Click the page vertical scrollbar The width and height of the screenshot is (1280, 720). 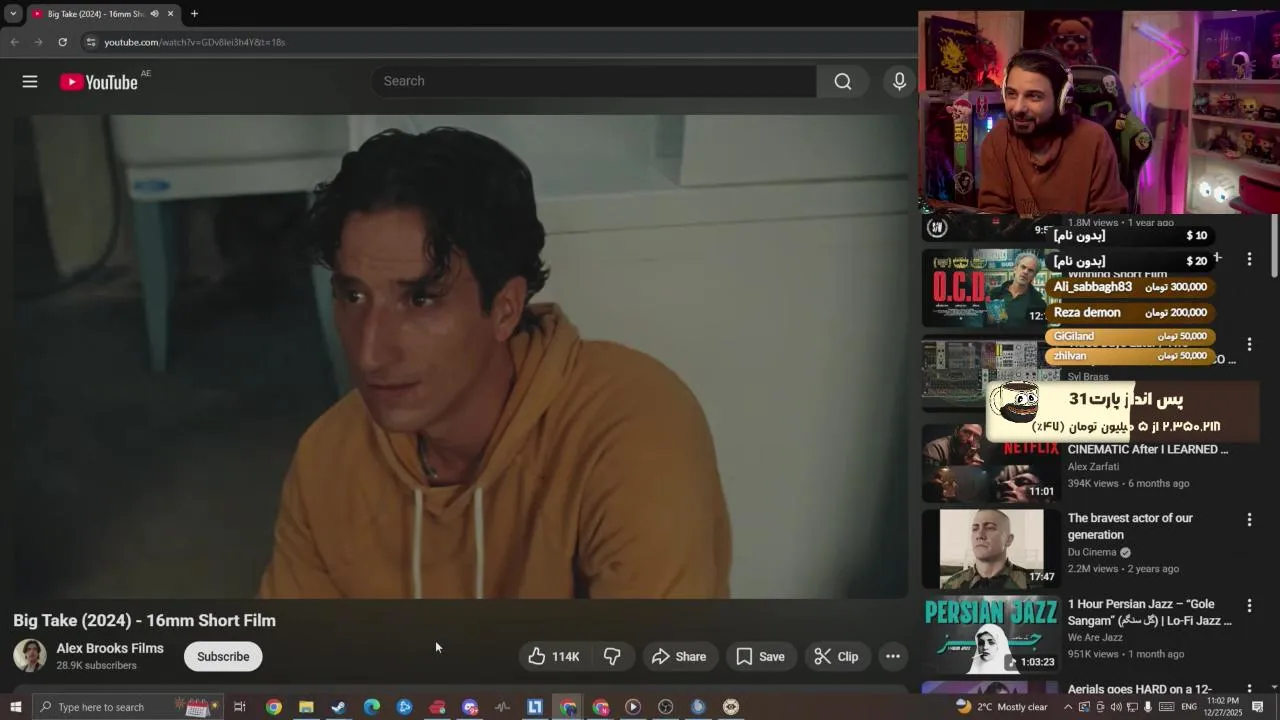point(1274,245)
